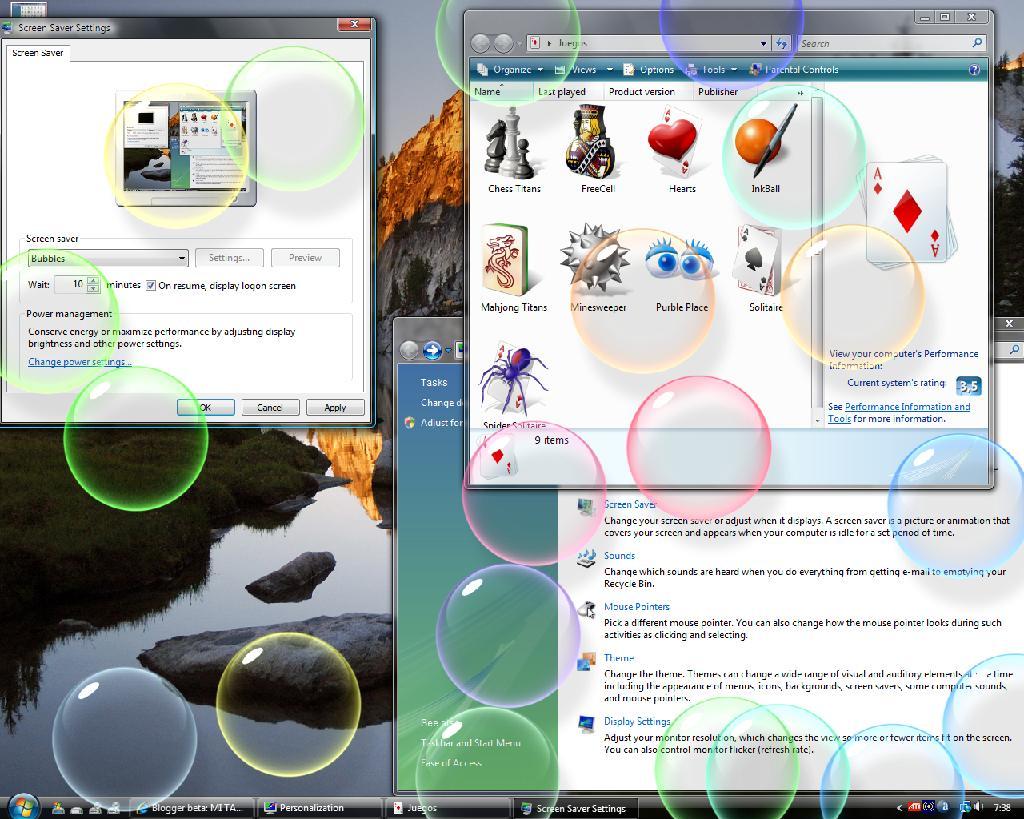Click the Display Settings monitor icon

click(x=586, y=724)
